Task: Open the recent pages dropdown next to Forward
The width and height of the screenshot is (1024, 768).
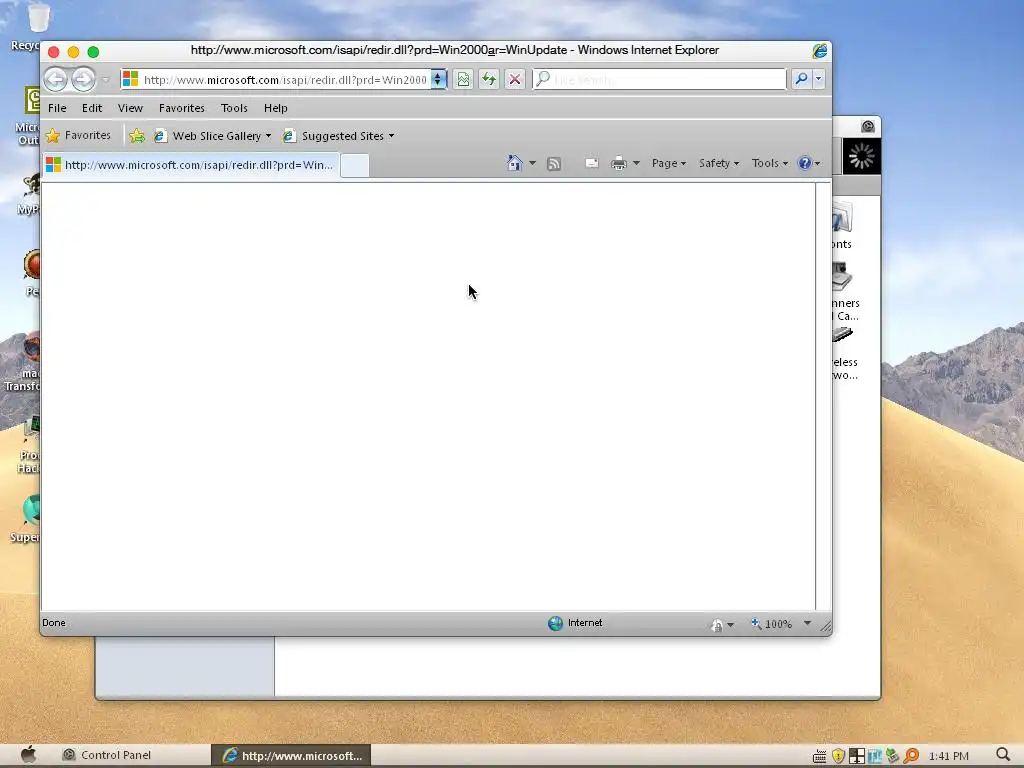Action: 105,80
